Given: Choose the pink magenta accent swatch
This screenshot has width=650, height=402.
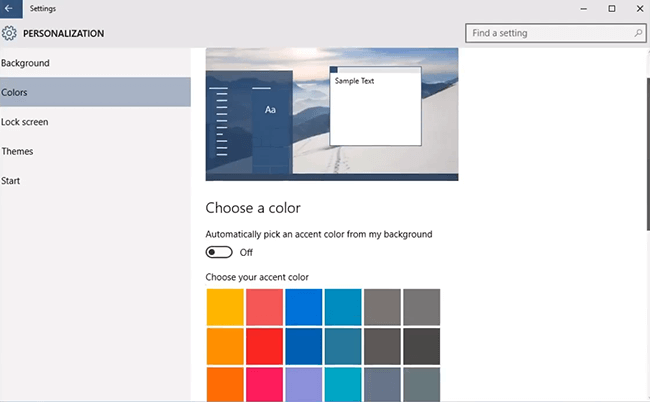Looking at the screenshot, I should 264,384.
